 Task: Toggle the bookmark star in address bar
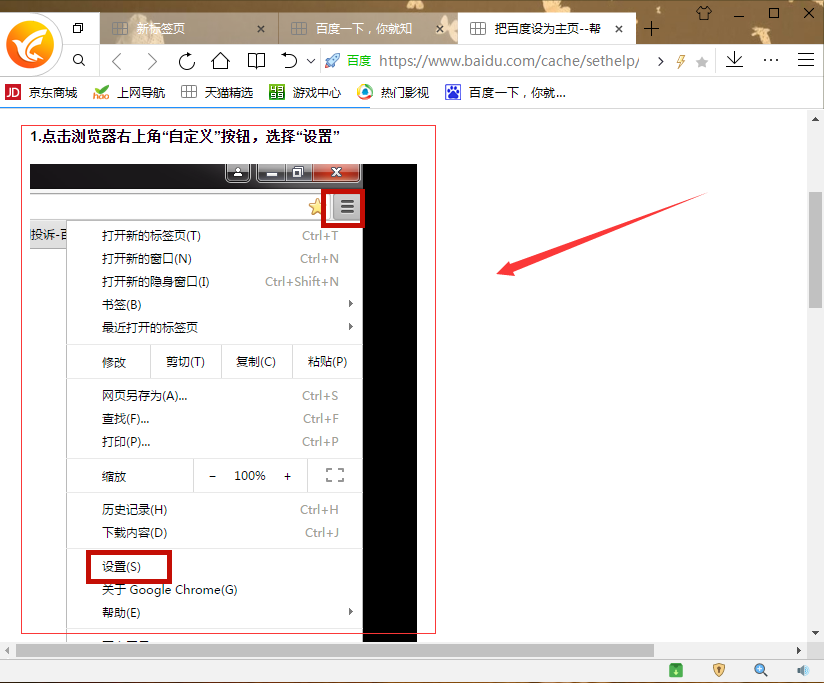point(702,61)
